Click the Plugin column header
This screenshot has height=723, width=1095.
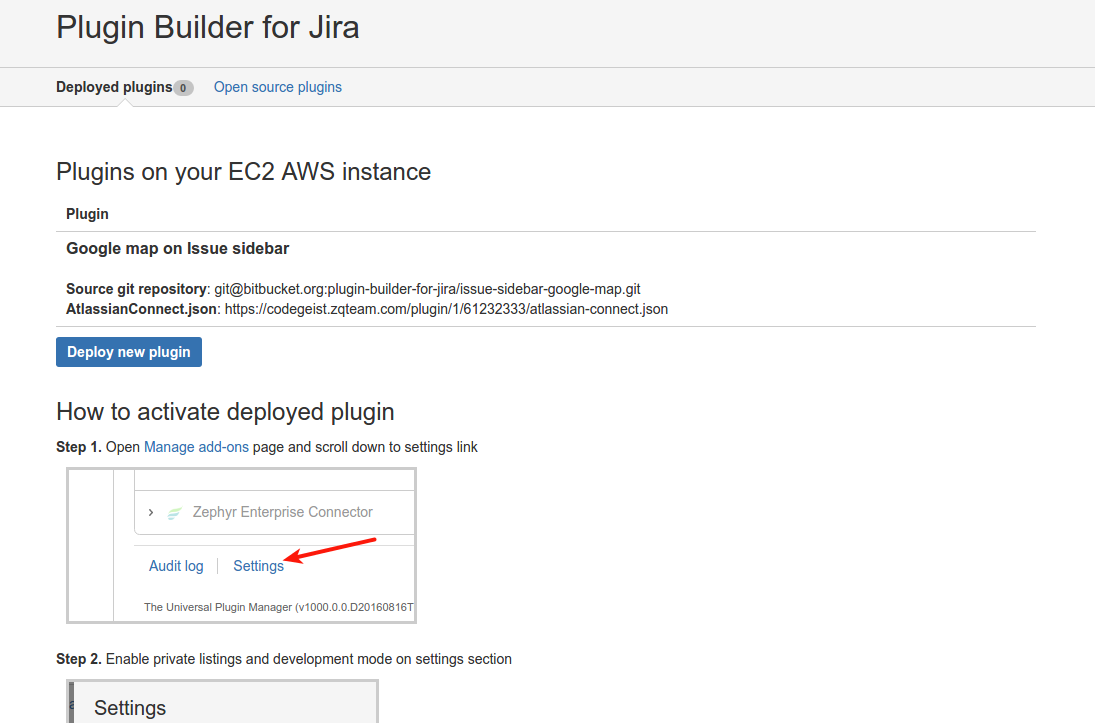(87, 214)
